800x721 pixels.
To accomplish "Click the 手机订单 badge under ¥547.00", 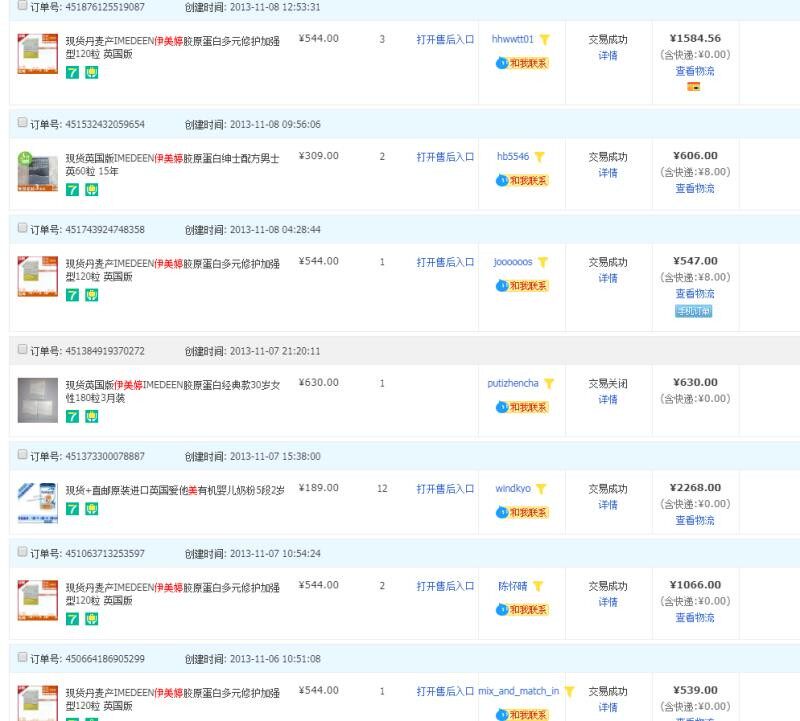I will 694,311.
